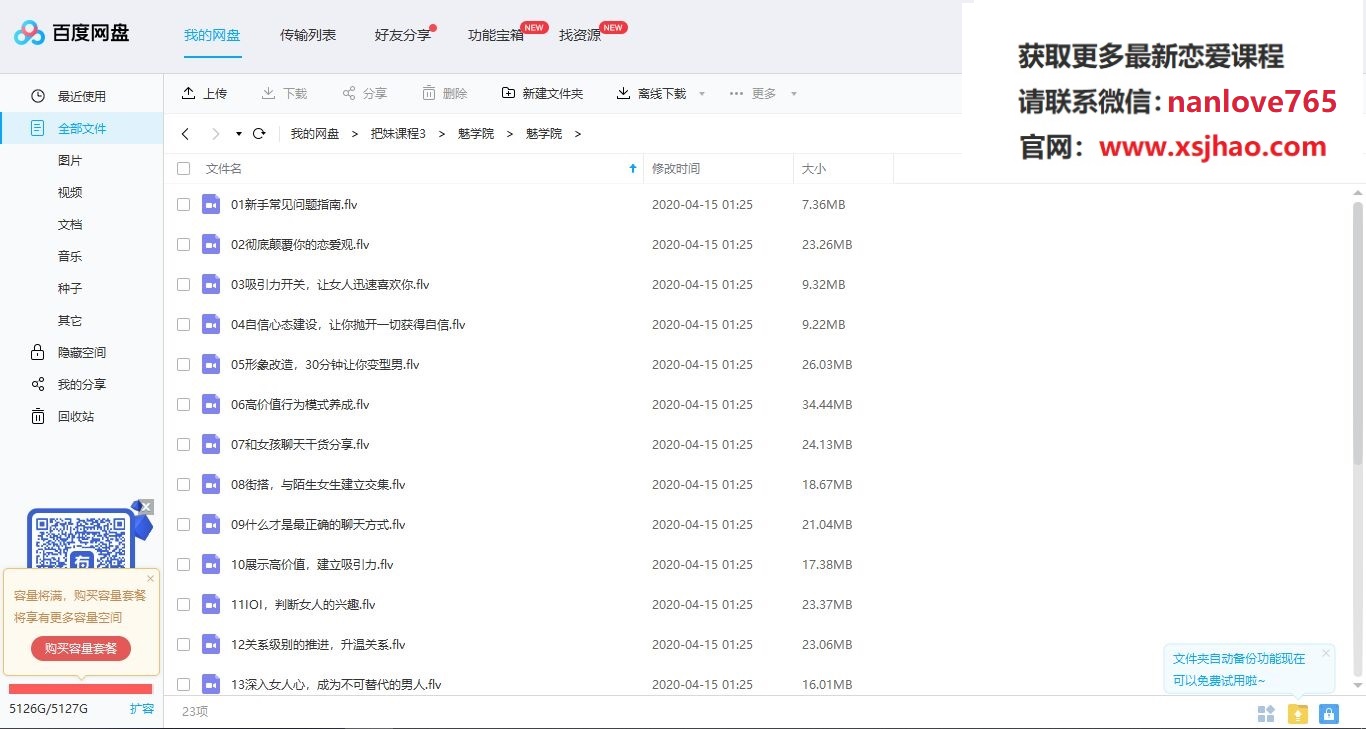1366x729 pixels.
Task: Click video file icon for 06高价值行为模式养成.flv
Action: [210, 404]
